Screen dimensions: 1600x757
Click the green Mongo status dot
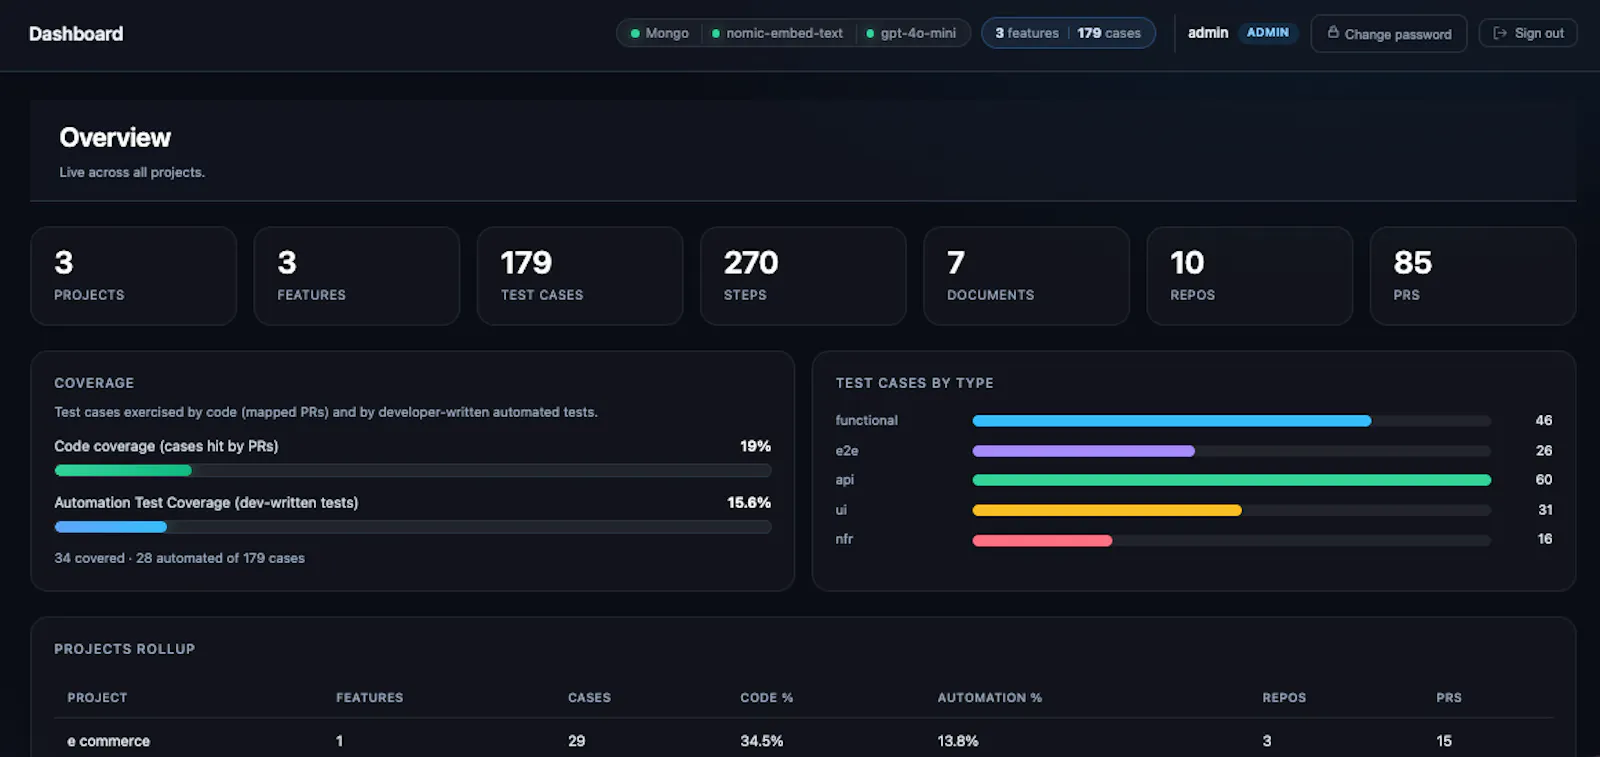(x=635, y=33)
